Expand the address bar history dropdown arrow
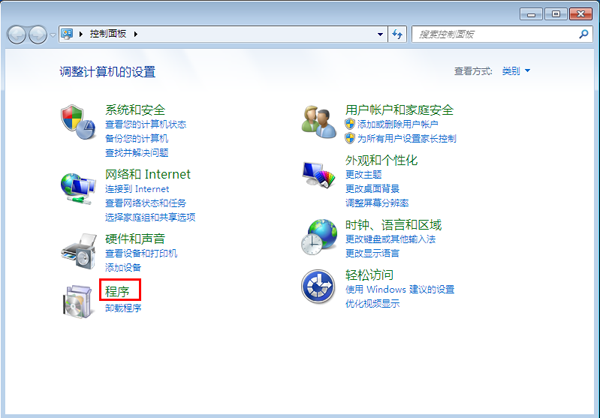Viewport: 600px width, 418px height. (380, 35)
